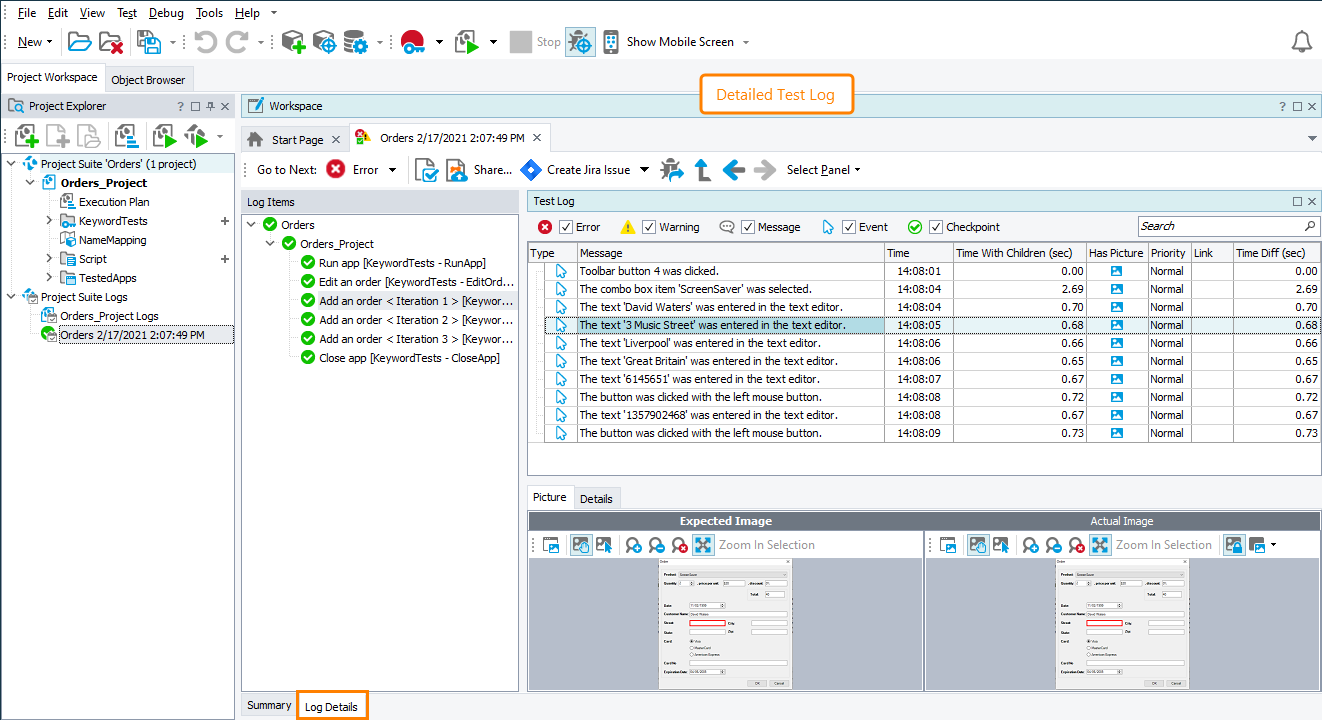Open the Go to Next Error dropdown
This screenshot has width=1322, height=720.
click(394, 169)
